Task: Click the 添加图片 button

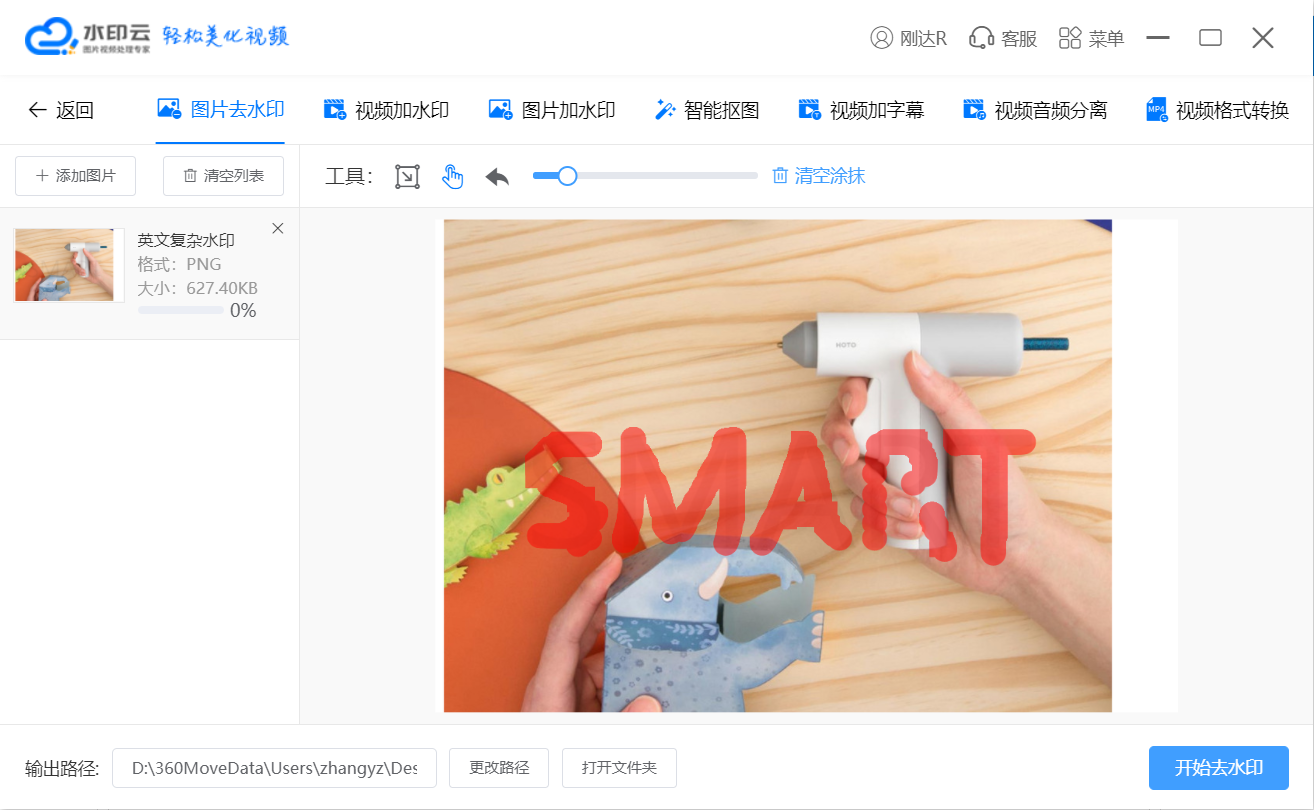Action: point(76,176)
